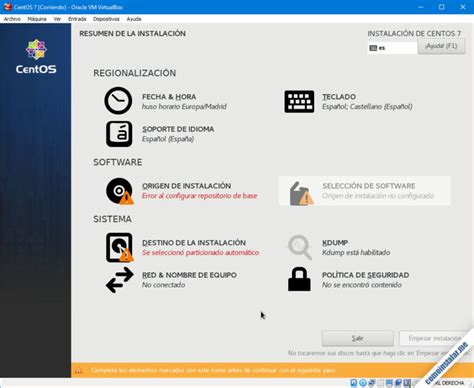Click the Selección de Software package icon

(301, 193)
